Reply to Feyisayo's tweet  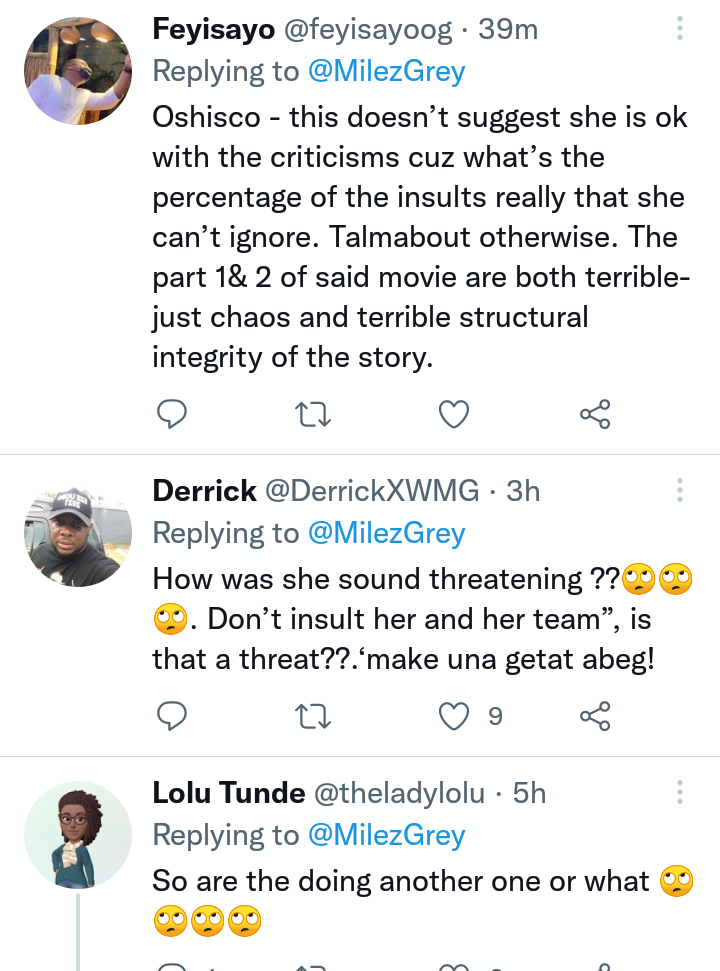[171, 414]
